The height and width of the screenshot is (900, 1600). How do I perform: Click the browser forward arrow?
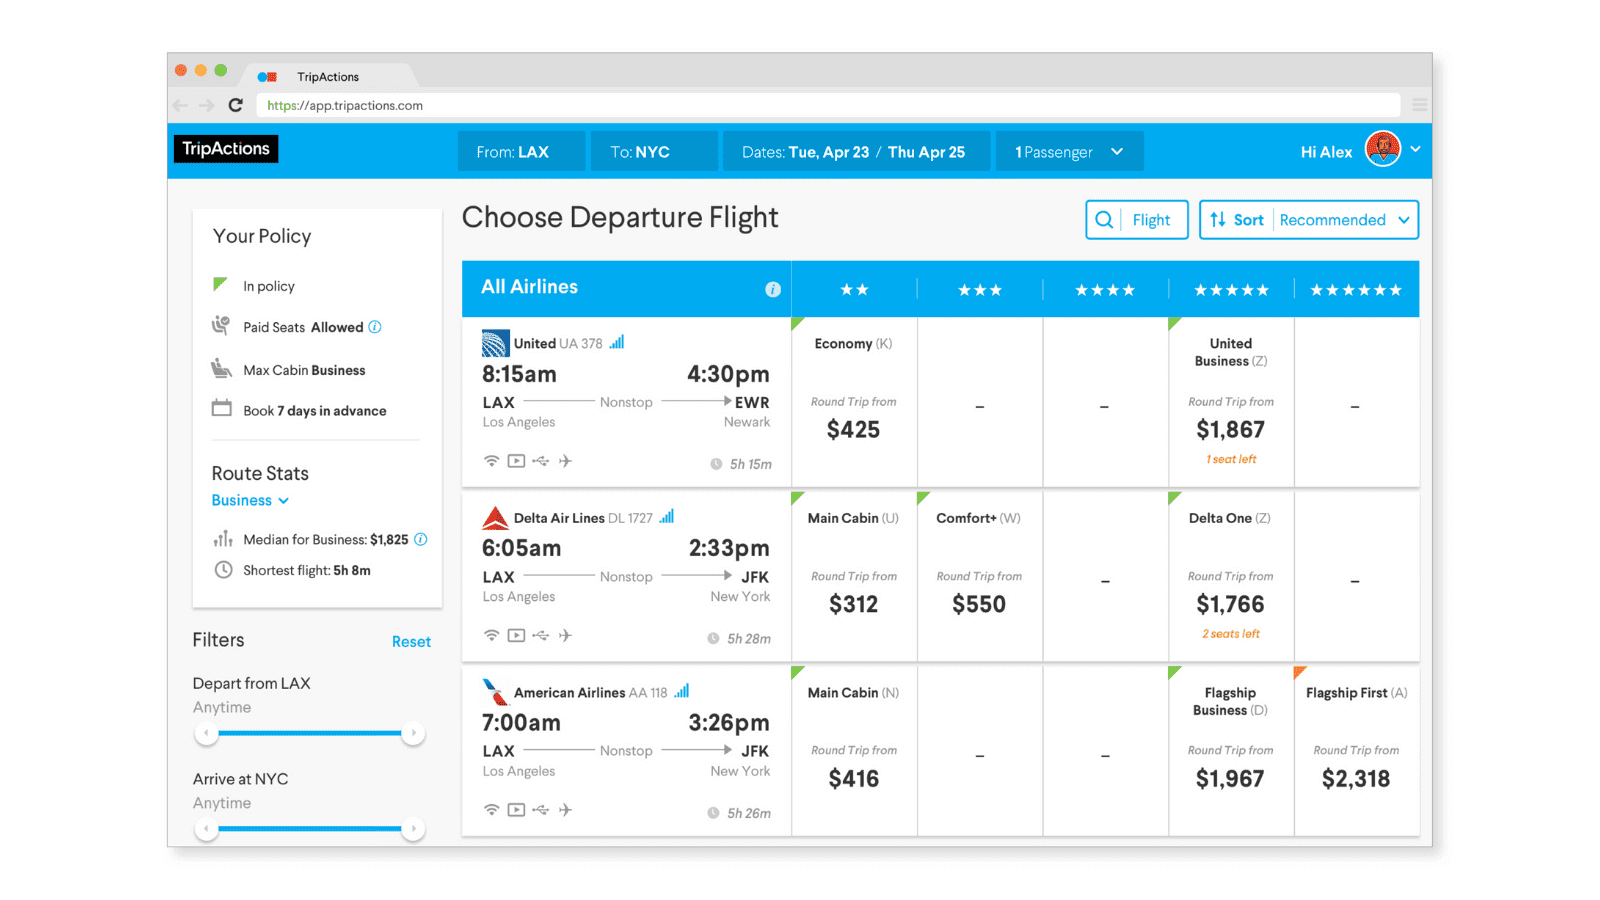pyautogui.click(x=206, y=105)
